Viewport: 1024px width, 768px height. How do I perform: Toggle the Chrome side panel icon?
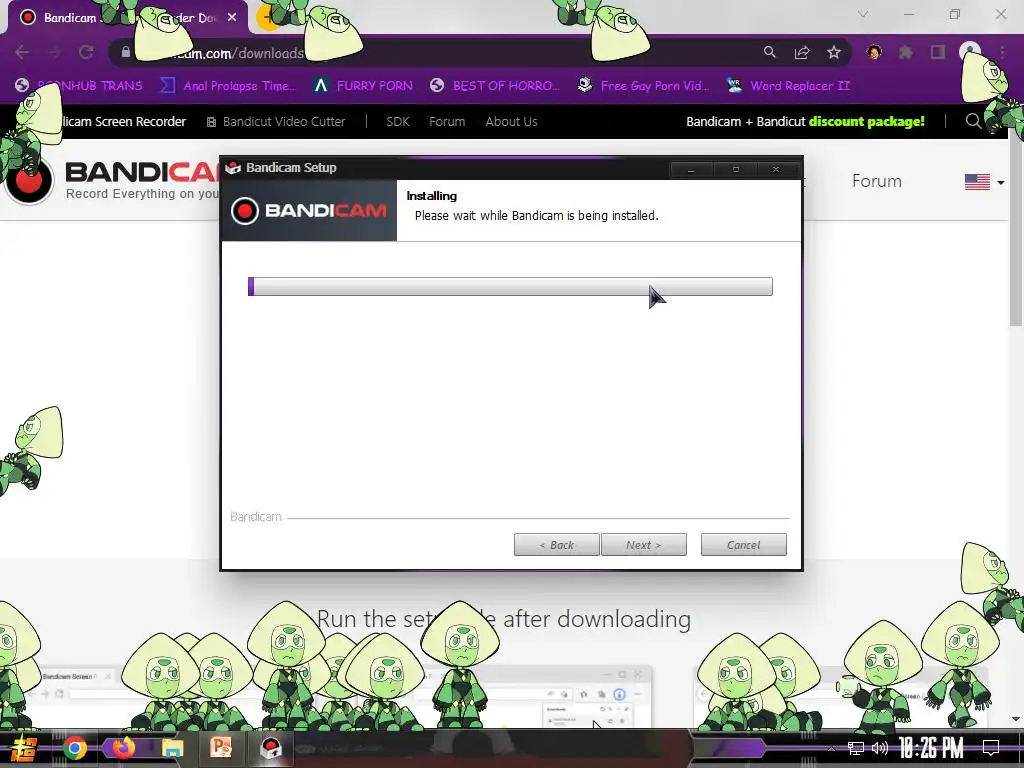pos(938,52)
